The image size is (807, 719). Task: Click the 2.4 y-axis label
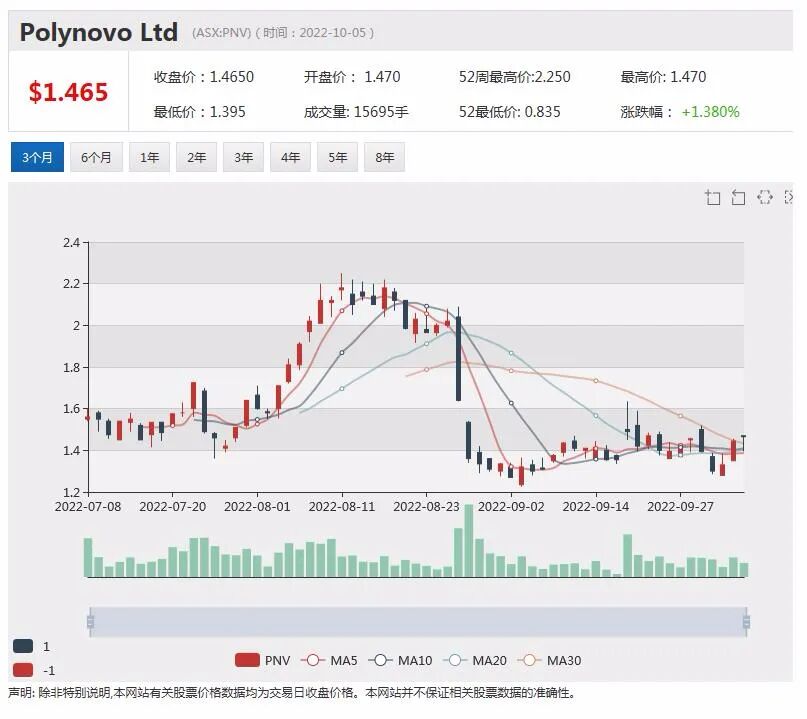[72, 242]
